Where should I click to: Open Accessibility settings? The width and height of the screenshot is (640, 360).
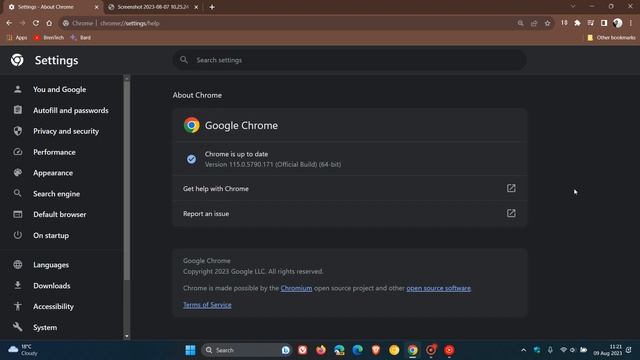[53, 307]
